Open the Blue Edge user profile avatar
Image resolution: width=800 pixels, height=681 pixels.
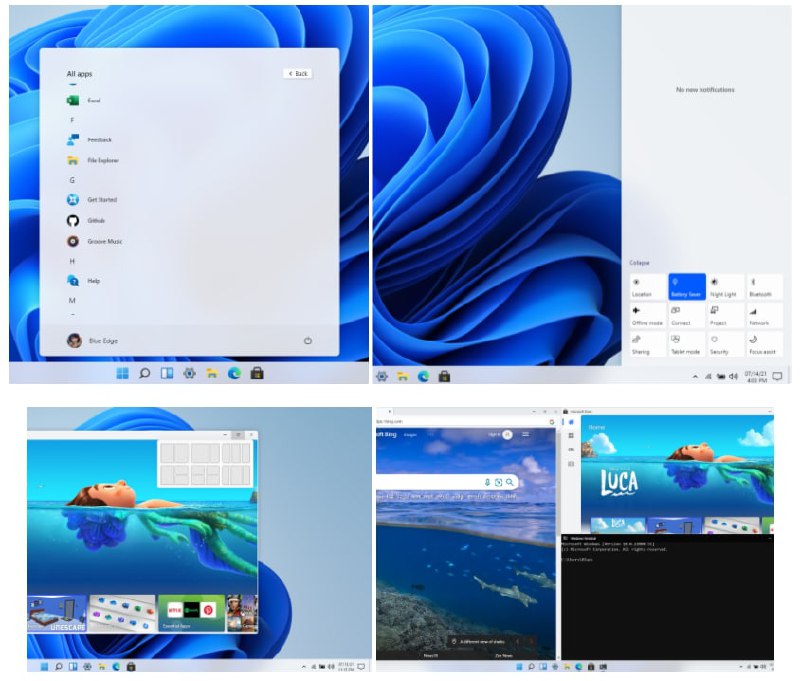74,340
